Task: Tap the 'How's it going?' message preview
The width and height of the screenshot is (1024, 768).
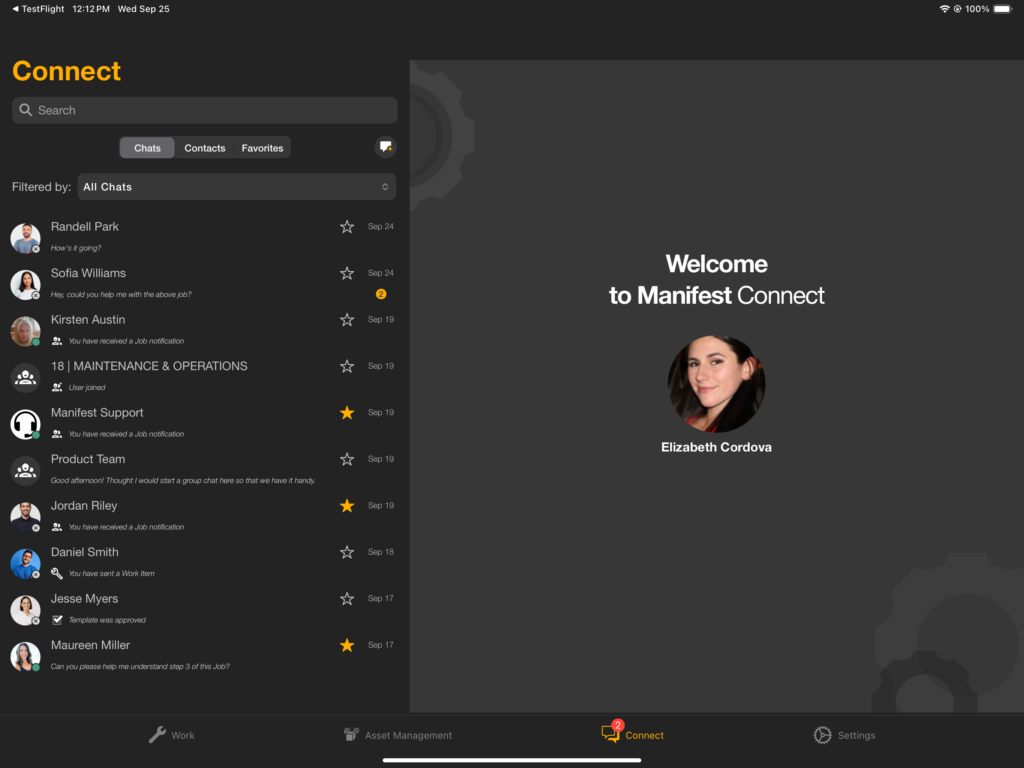Action: pos(76,248)
